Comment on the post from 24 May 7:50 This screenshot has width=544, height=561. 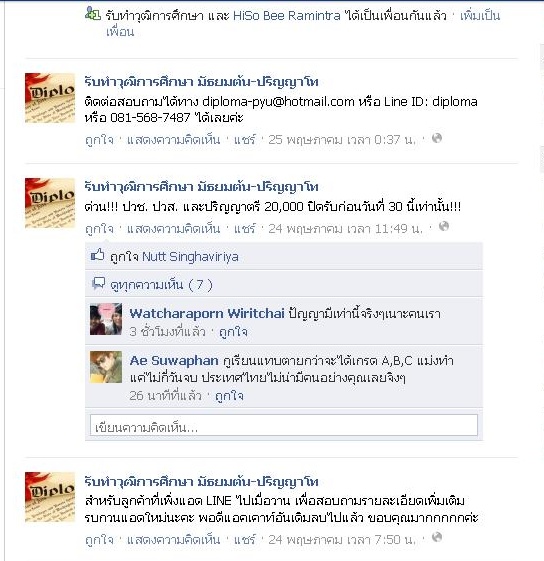point(173,540)
